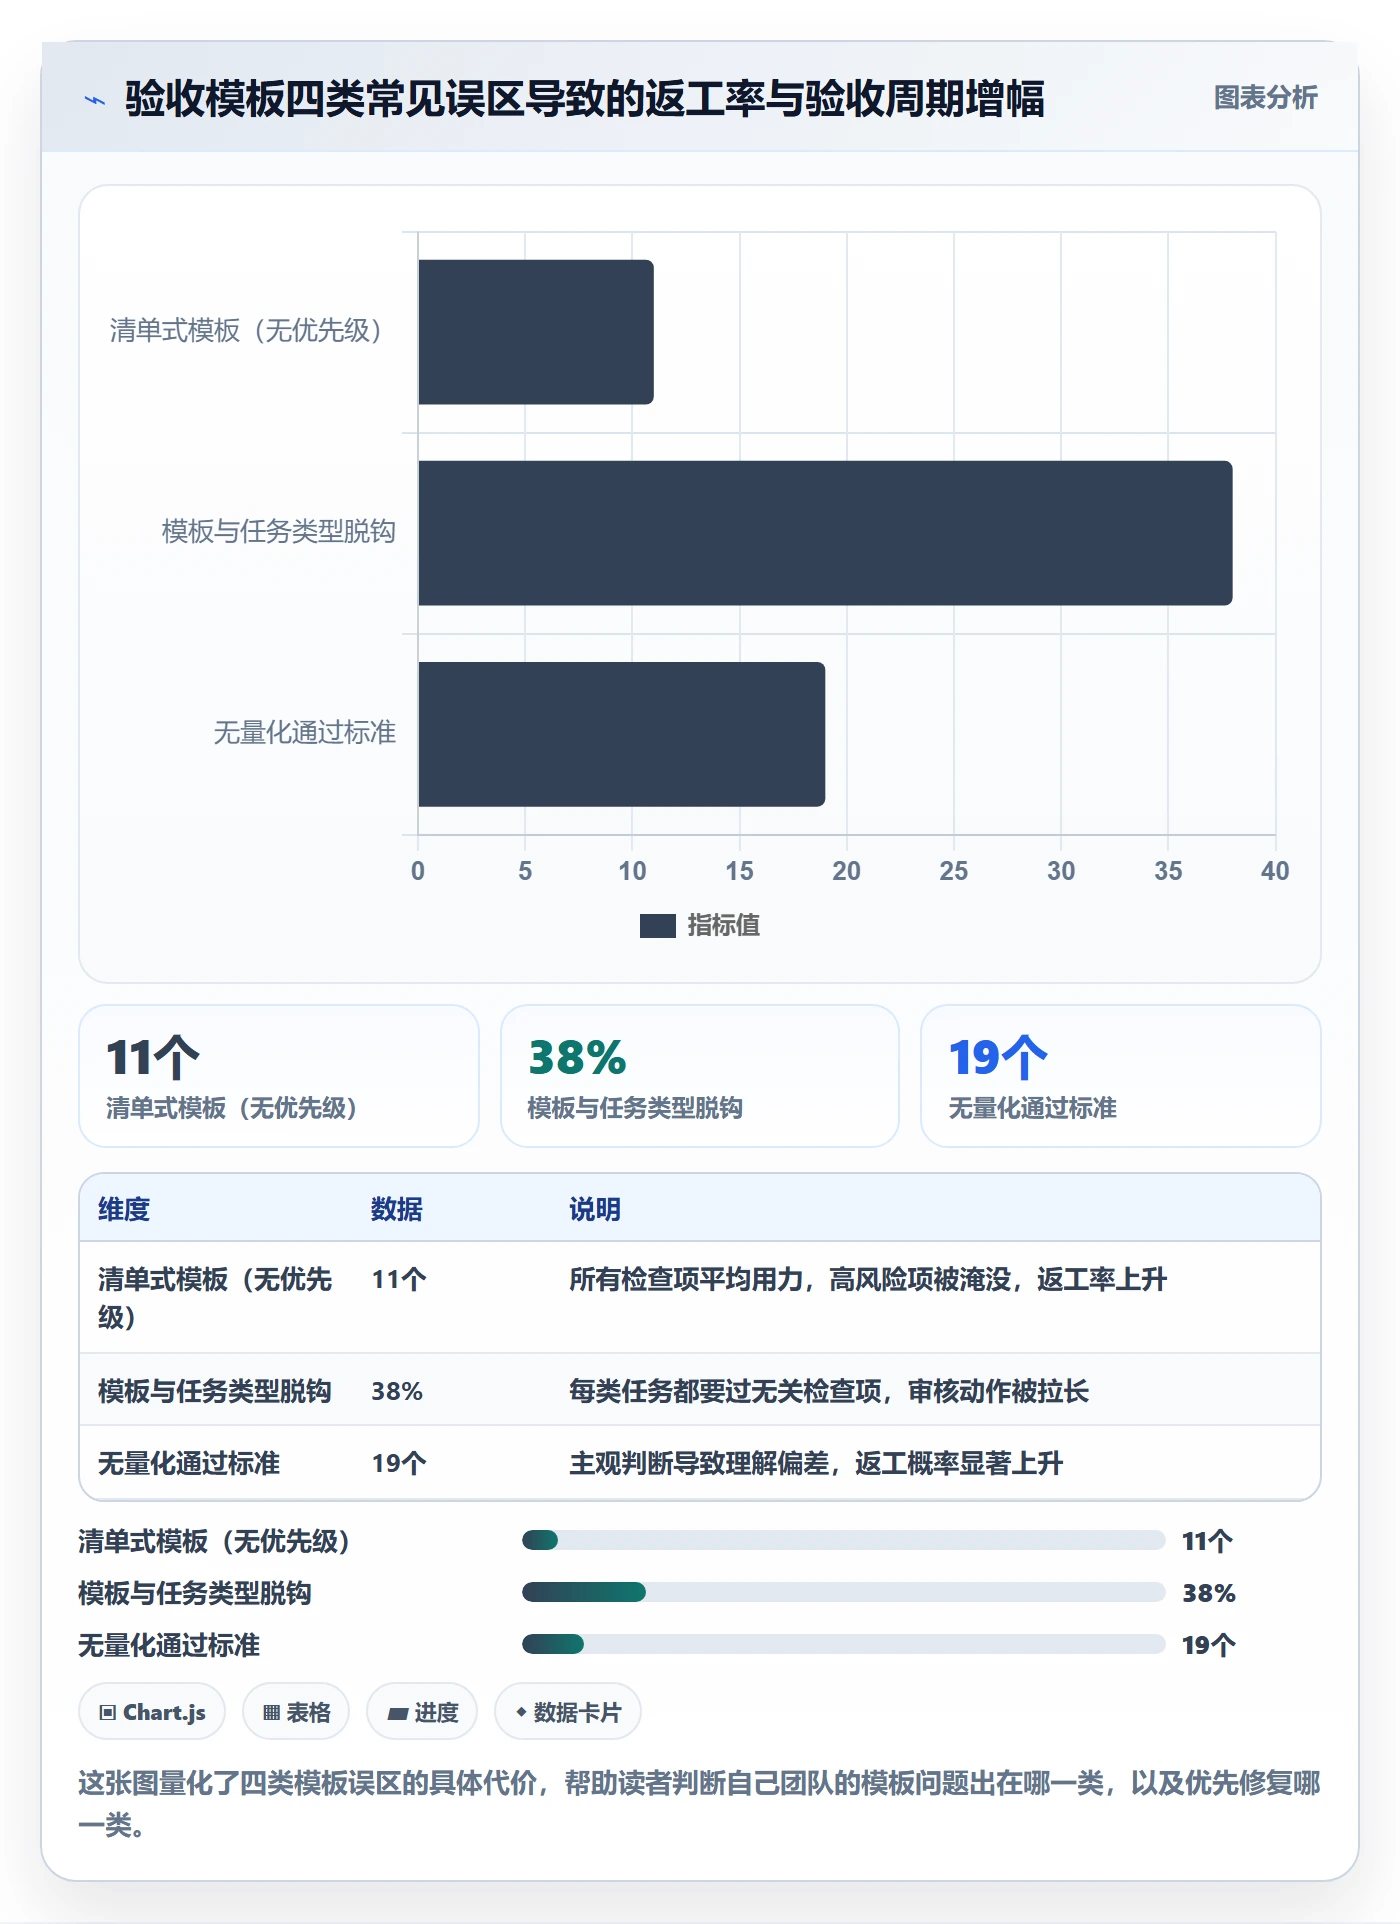Click description 主观判断导致理解偏差，返工概率显著上升
The image size is (1400, 1924).
(816, 1463)
